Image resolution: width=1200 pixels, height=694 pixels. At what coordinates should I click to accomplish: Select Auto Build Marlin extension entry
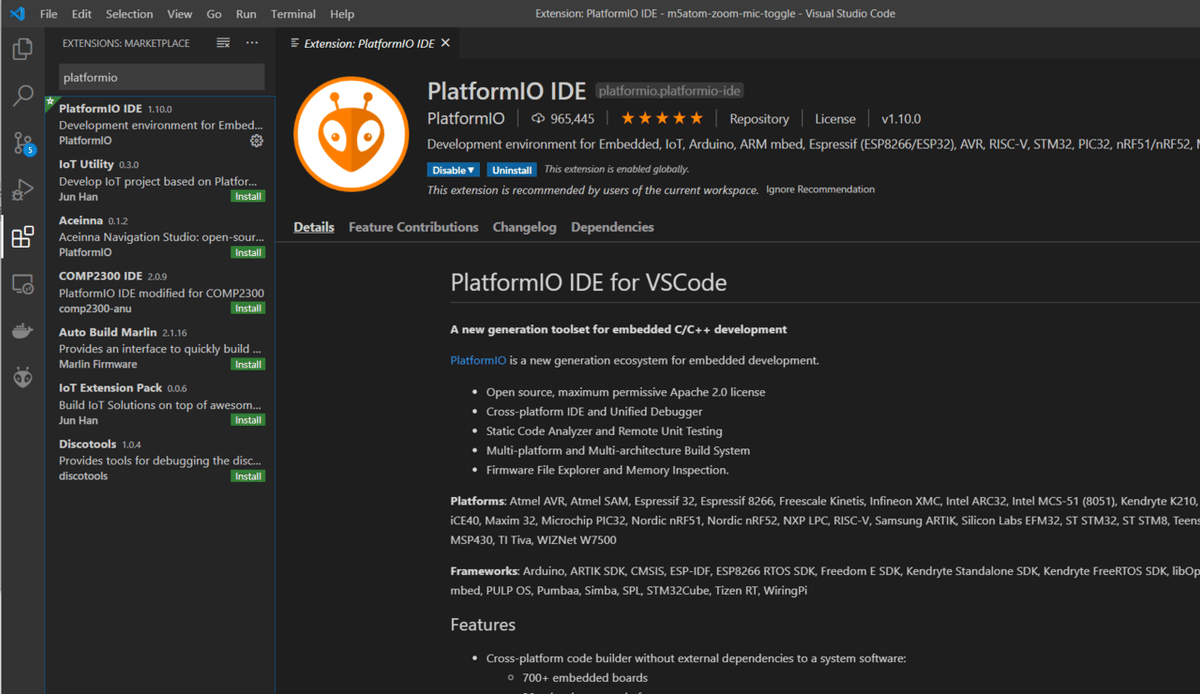160,348
